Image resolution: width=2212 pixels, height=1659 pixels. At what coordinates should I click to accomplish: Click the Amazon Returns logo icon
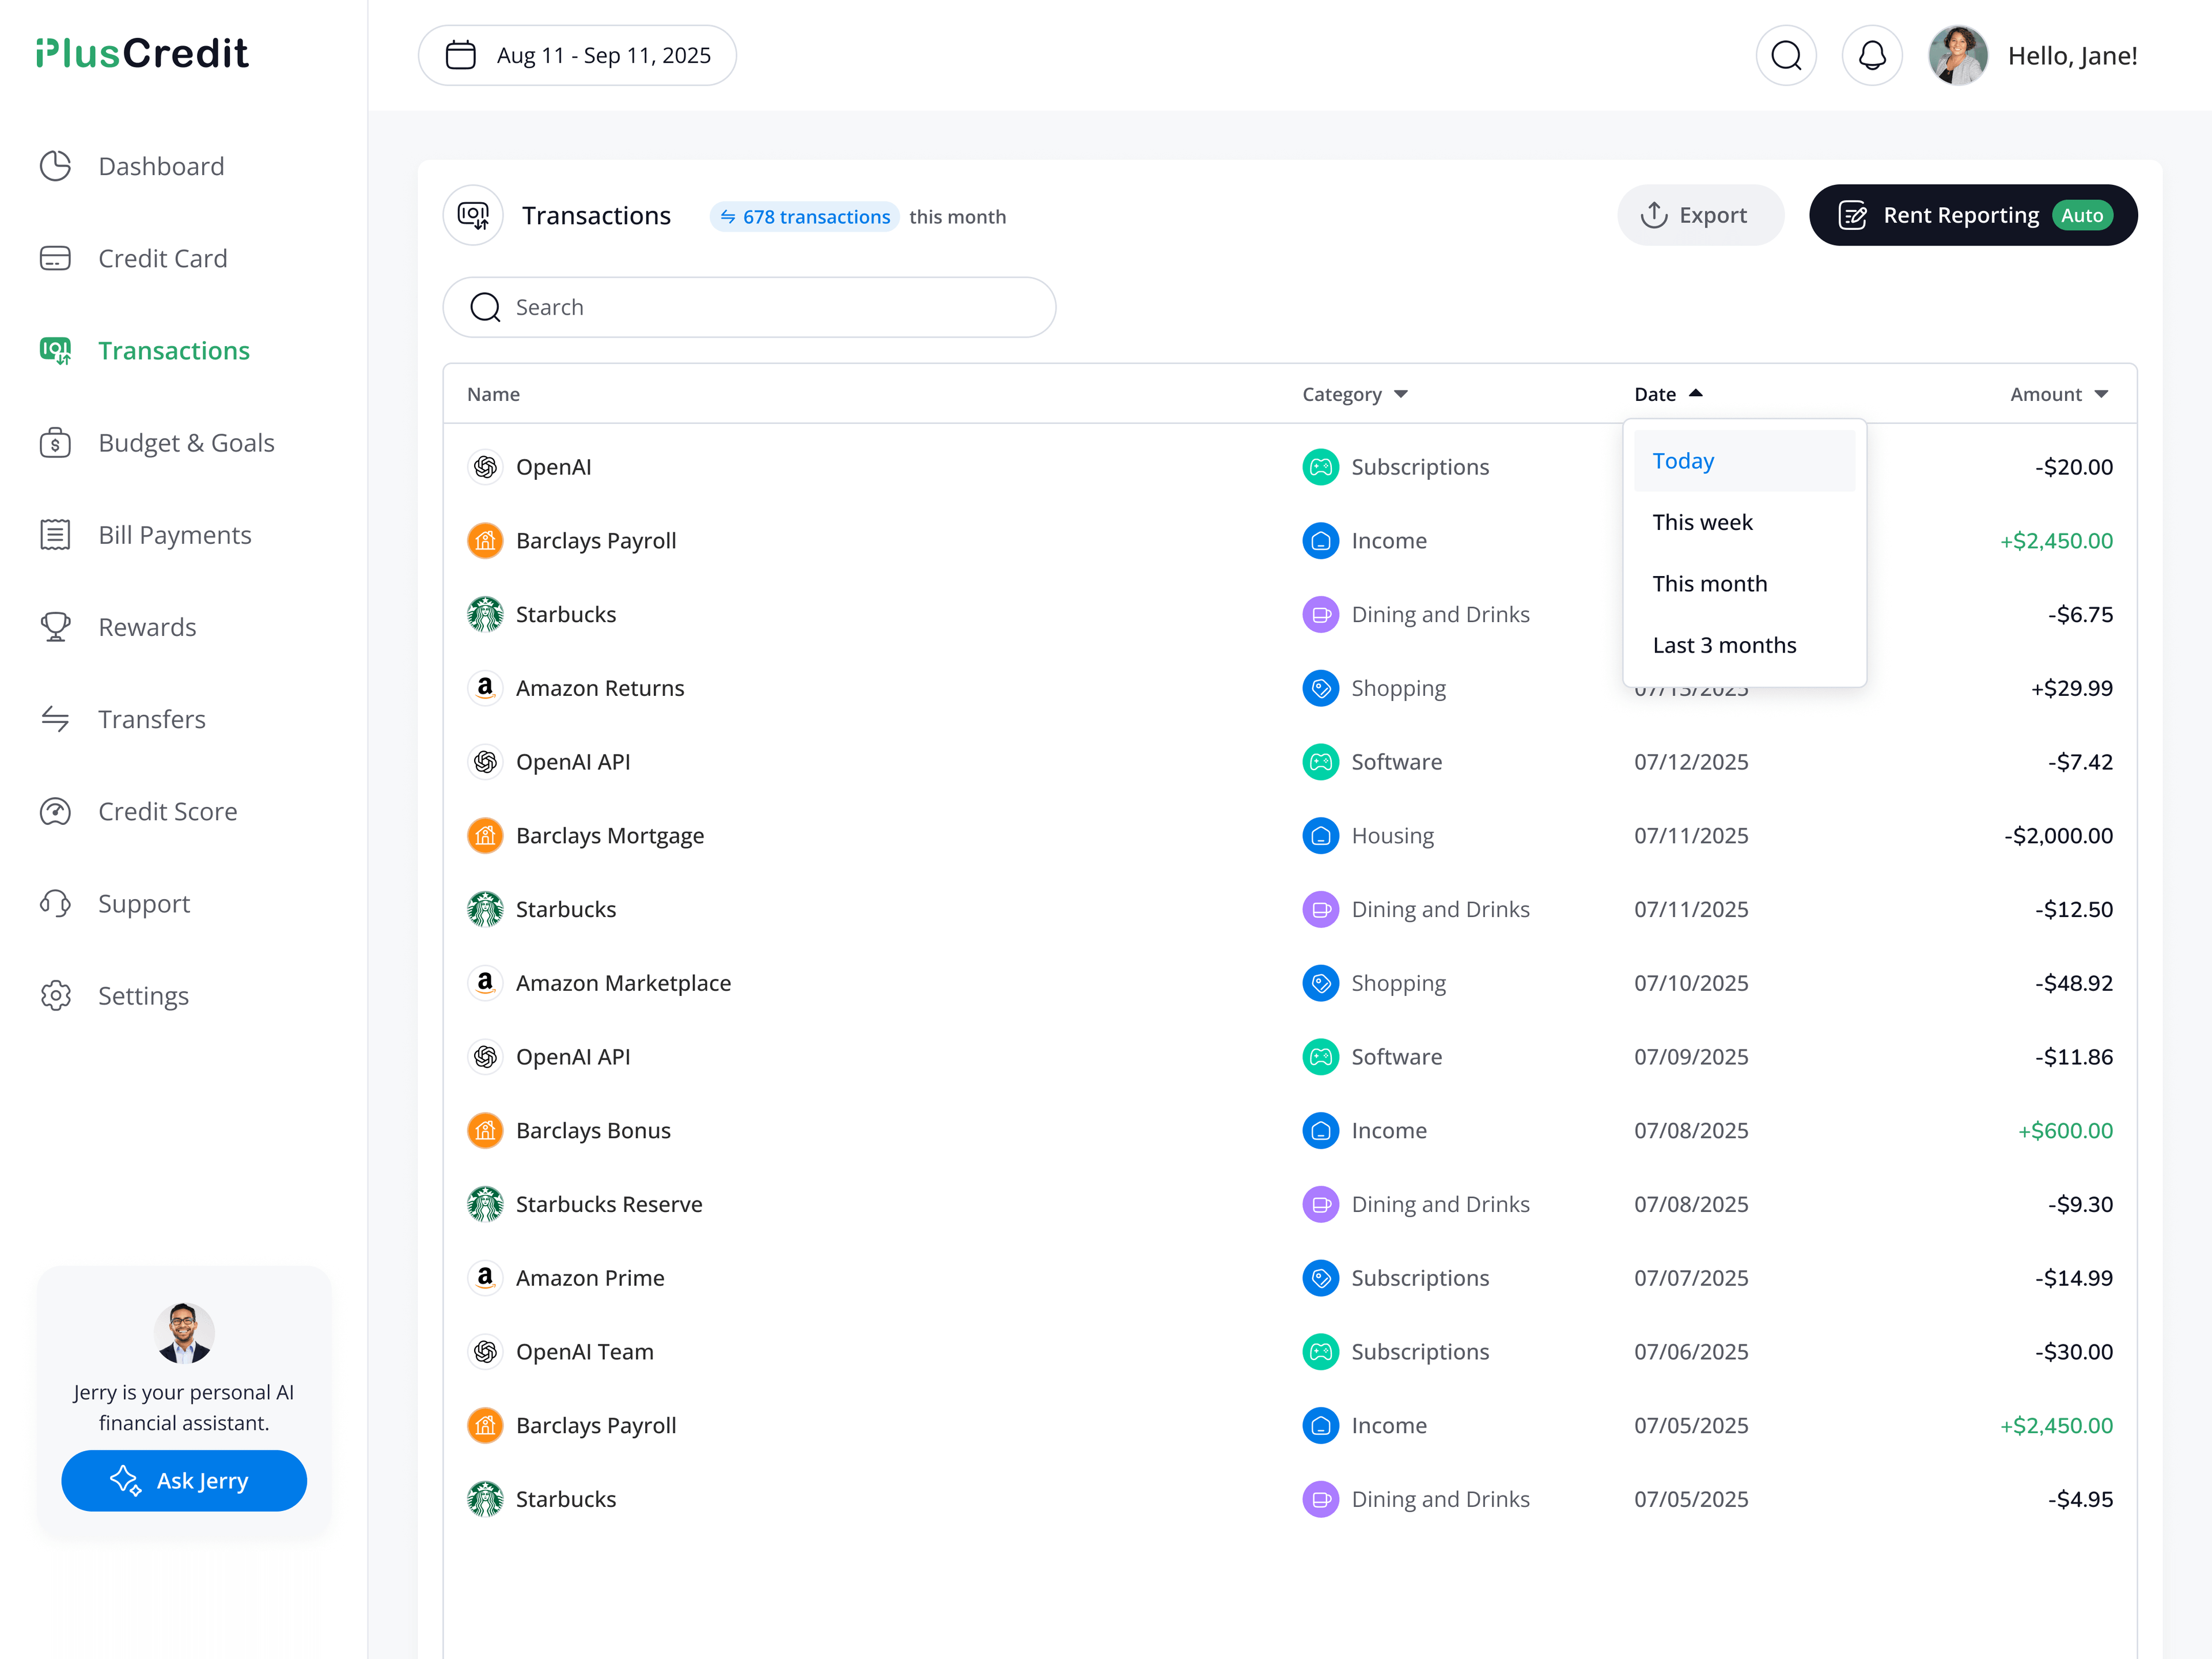(x=485, y=688)
